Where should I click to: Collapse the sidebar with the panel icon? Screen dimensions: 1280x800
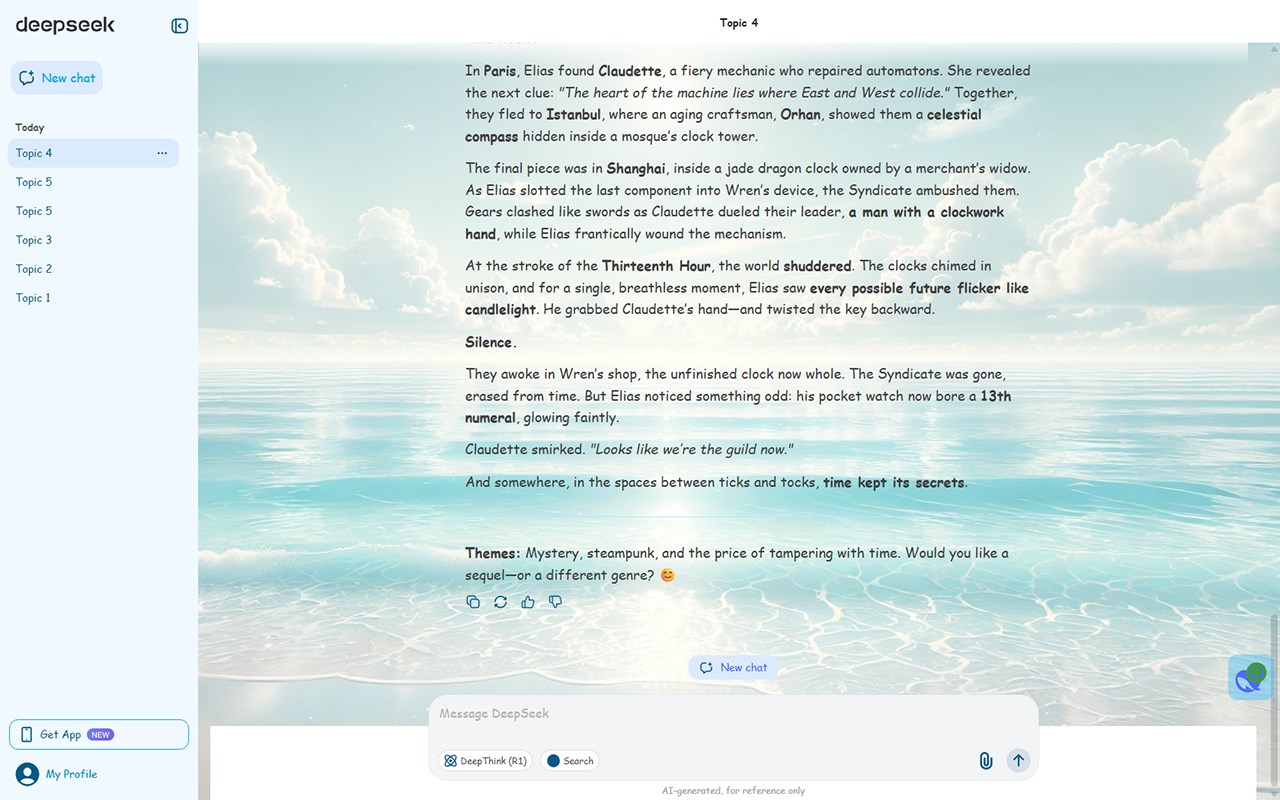(180, 26)
